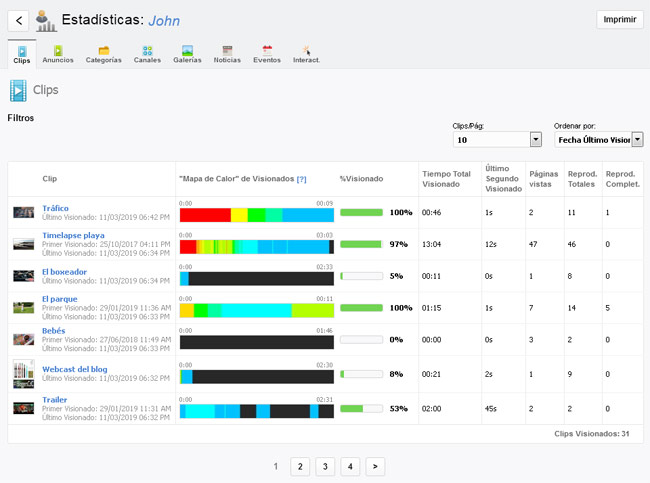Click the Trailer heat map bar
Screen dimensions: 650x483
coord(257,411)
